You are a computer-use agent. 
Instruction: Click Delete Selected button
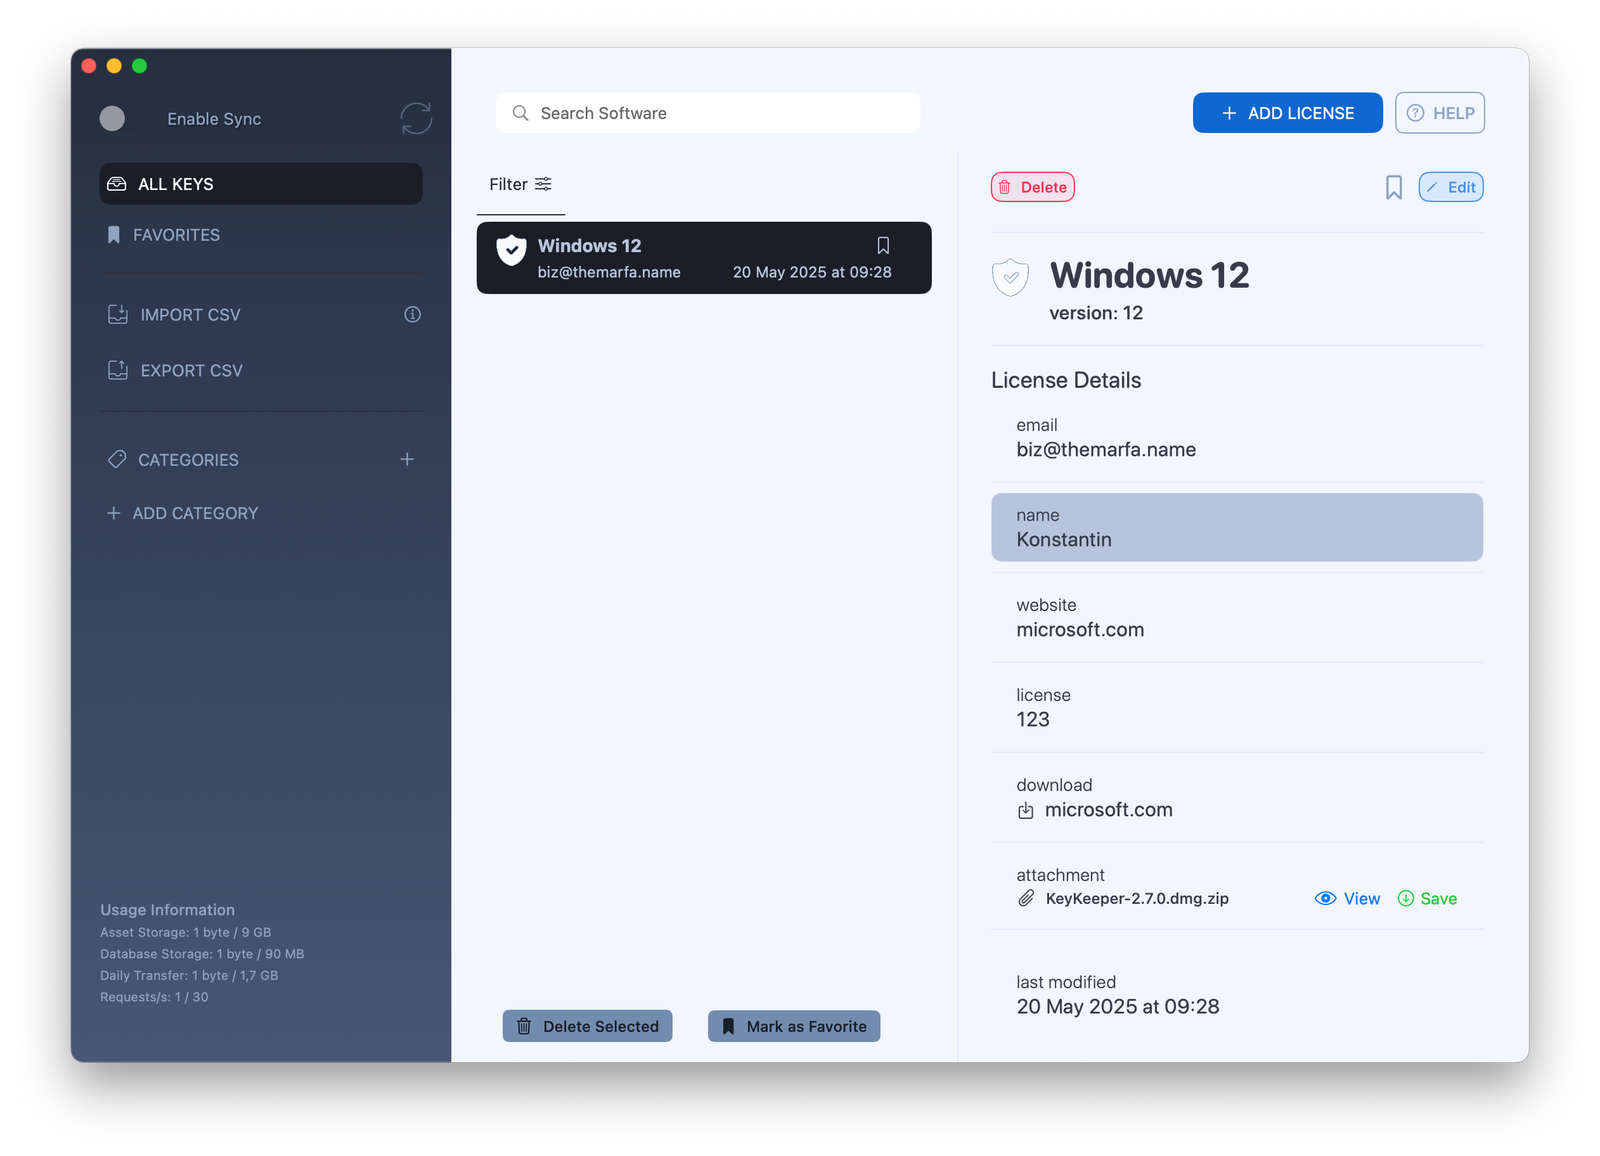coord(587,1026)
